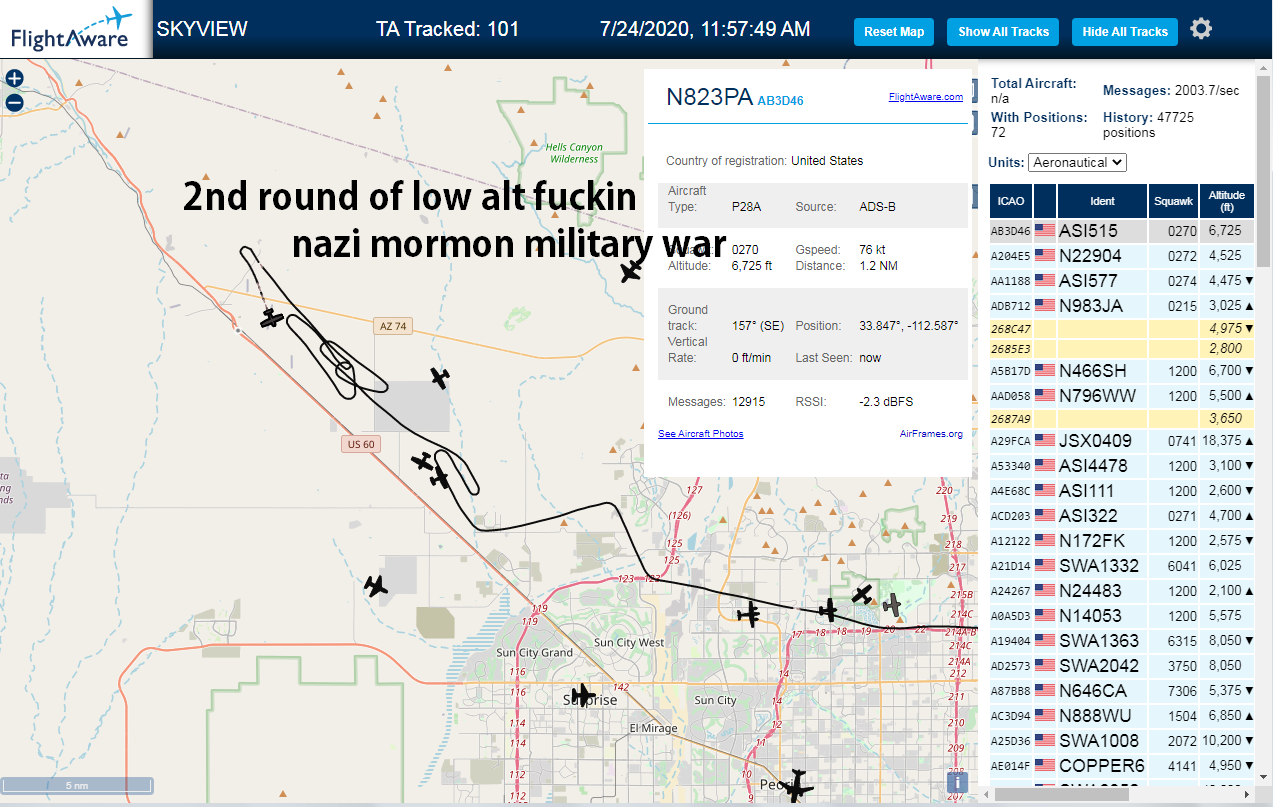
Task: Select the N466SH row
Action: [1121, 371]
